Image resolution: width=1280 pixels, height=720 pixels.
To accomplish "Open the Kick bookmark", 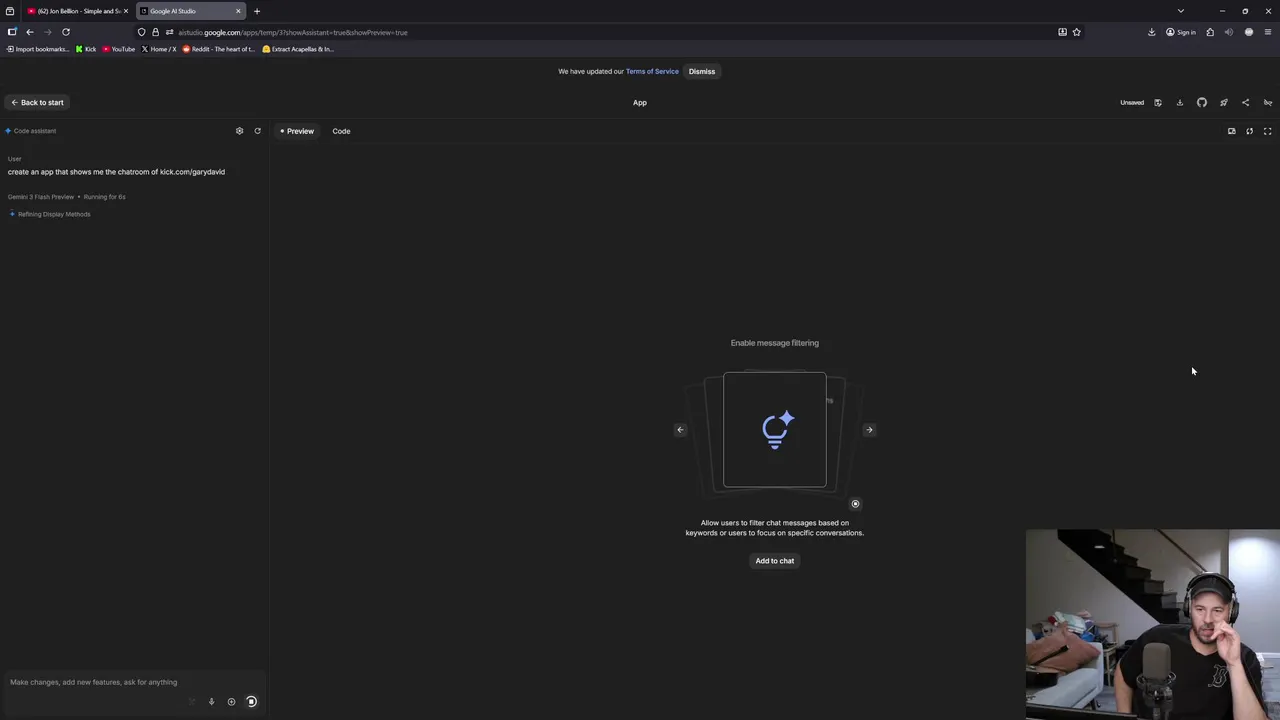I will pyautogui.click(x=86, y=49).
